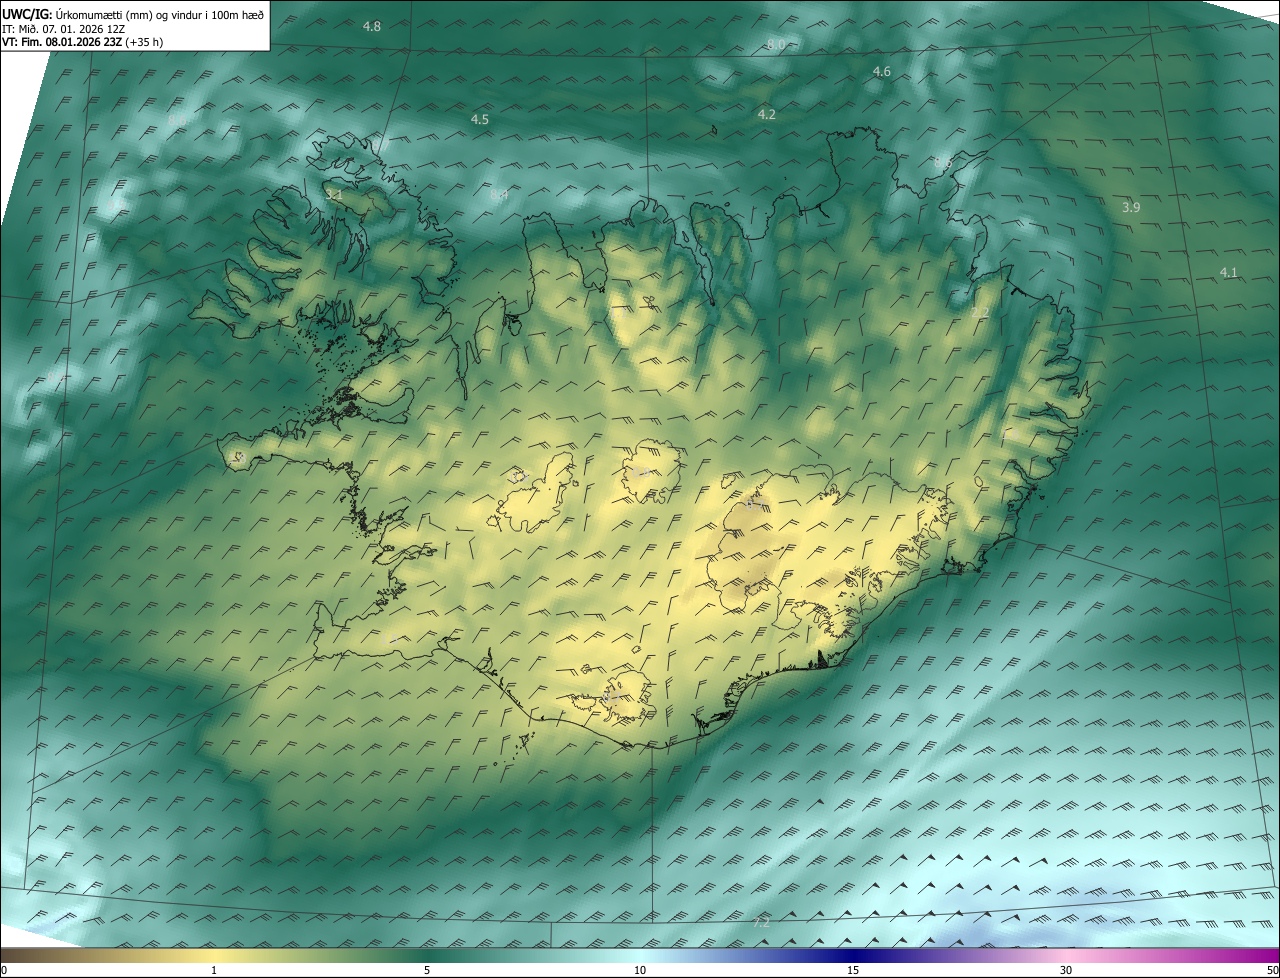Click the initial time line 'IT: Mið. 07. 01. 2026 12Z'
This screenshot has height=978, width=1280.
pyautogui.click(x=62, y=29)
